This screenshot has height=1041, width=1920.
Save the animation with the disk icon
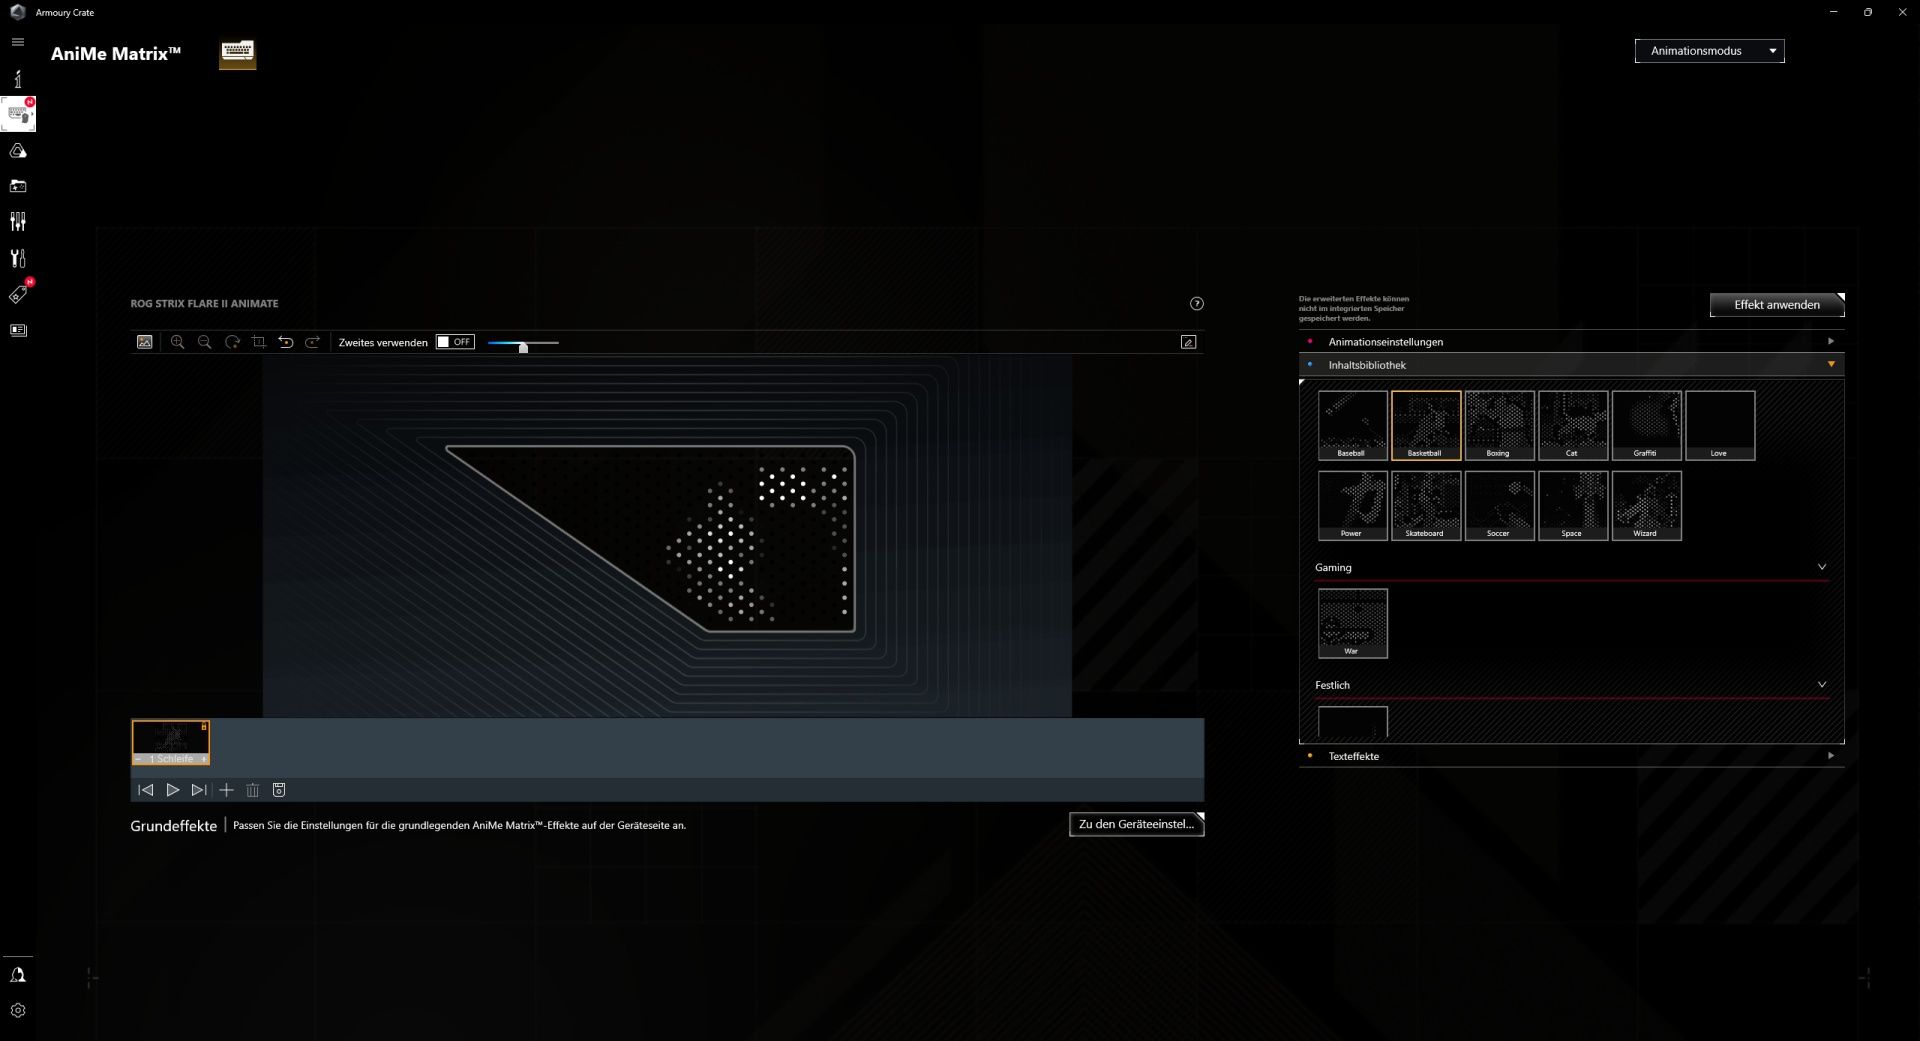279,790
